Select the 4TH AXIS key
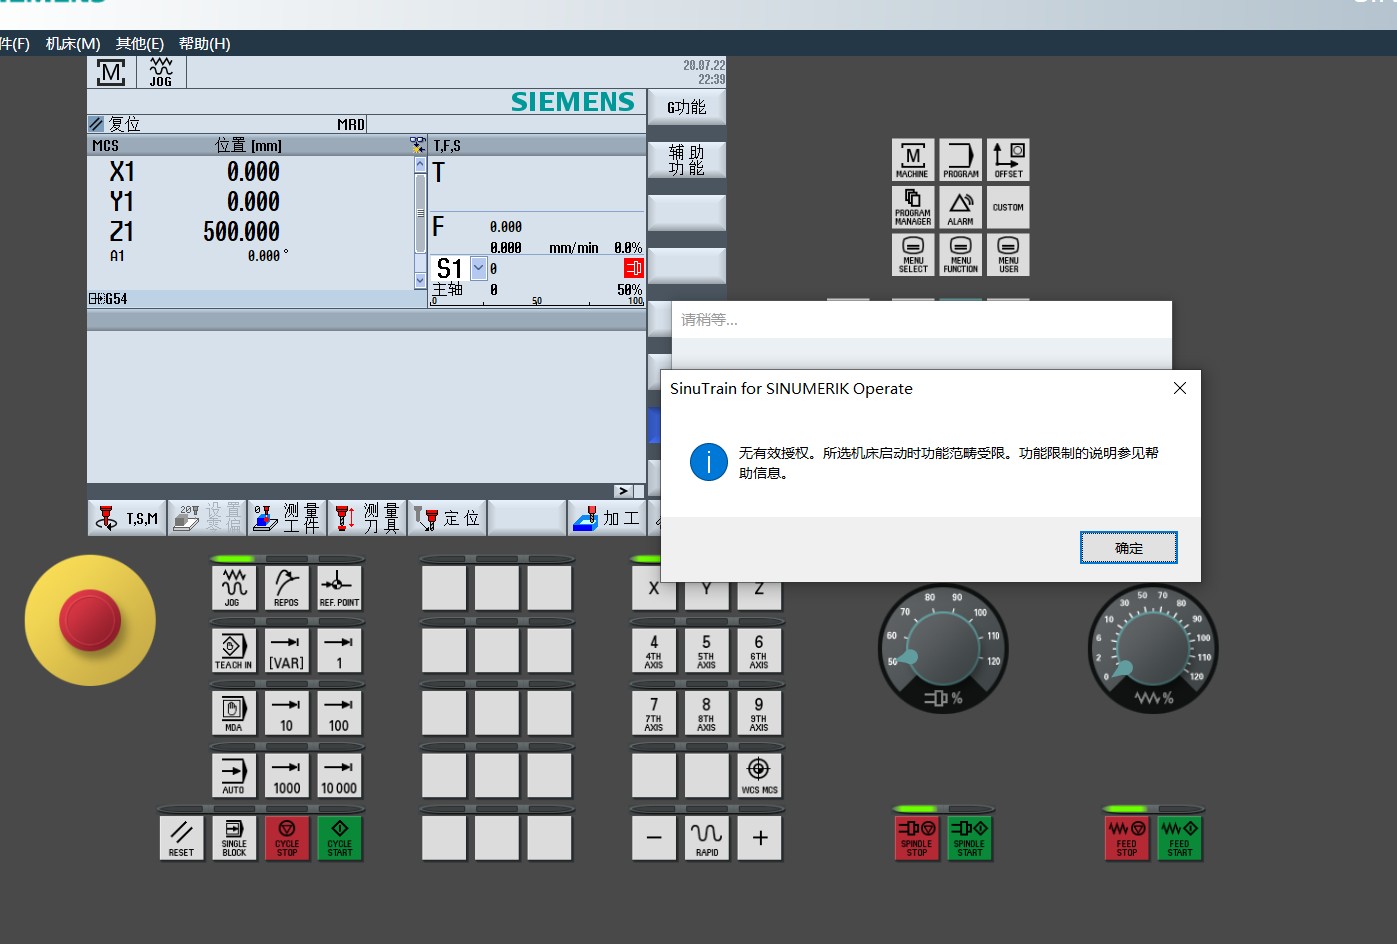This screenshot has height=944, width=1397. [x=653, y=650]
